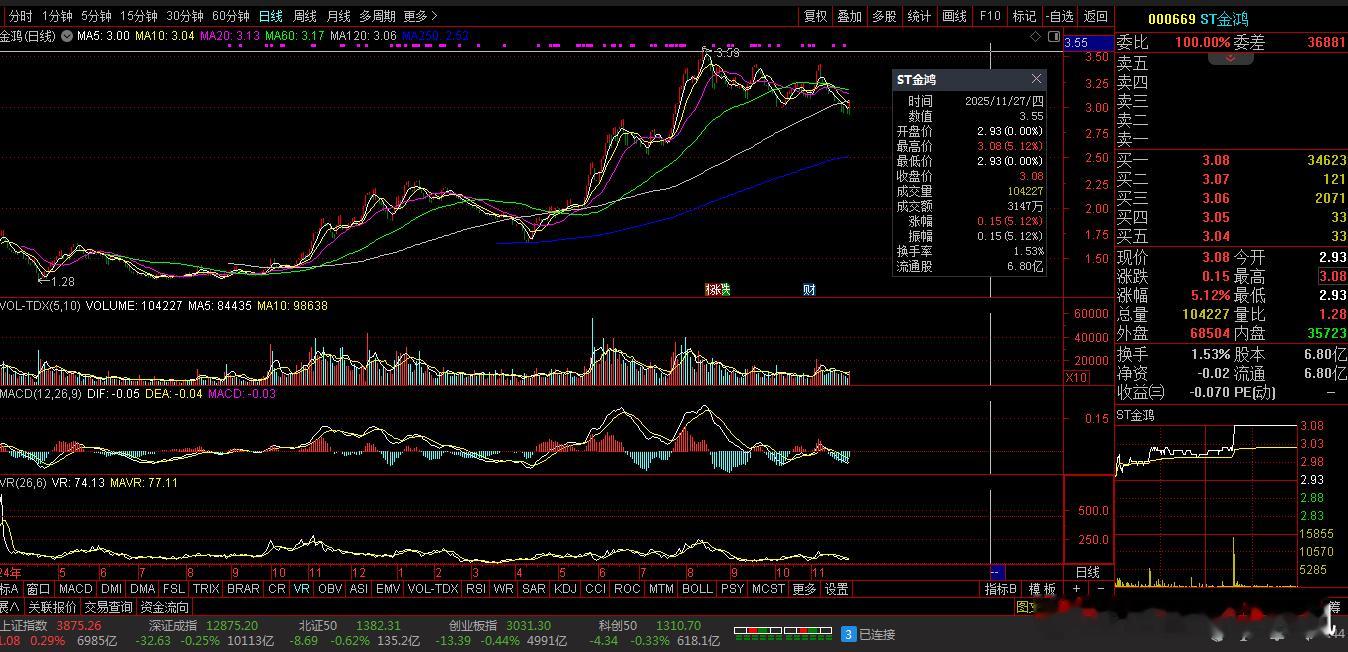Toggle 叠加 overlay mode
Image resolution: width=1348 pixels, height=652 pixels.
tap(849, 16)
